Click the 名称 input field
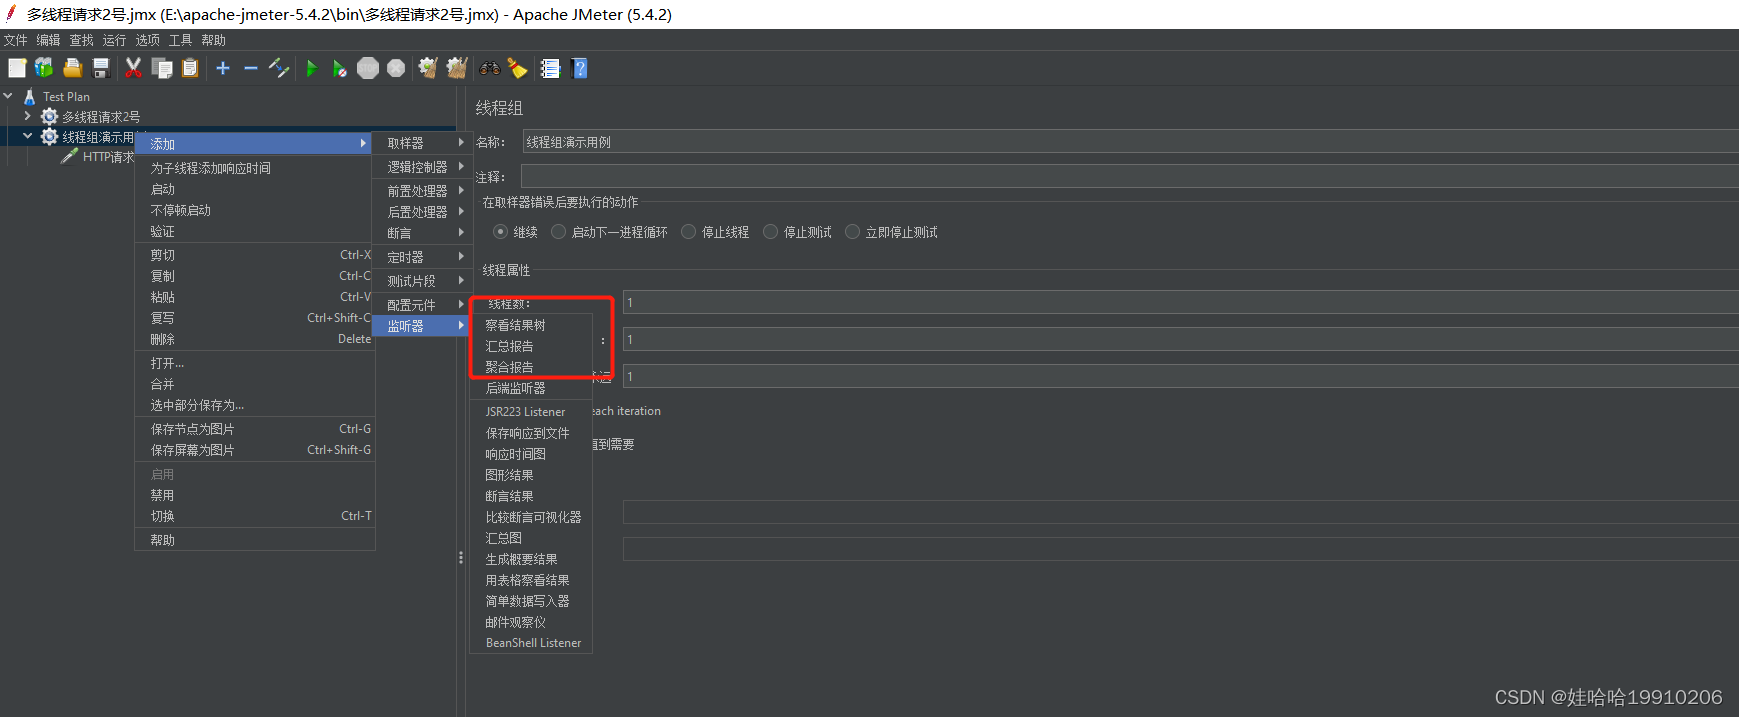This screenshot has height=717, width=1739. click(1130, 142)
